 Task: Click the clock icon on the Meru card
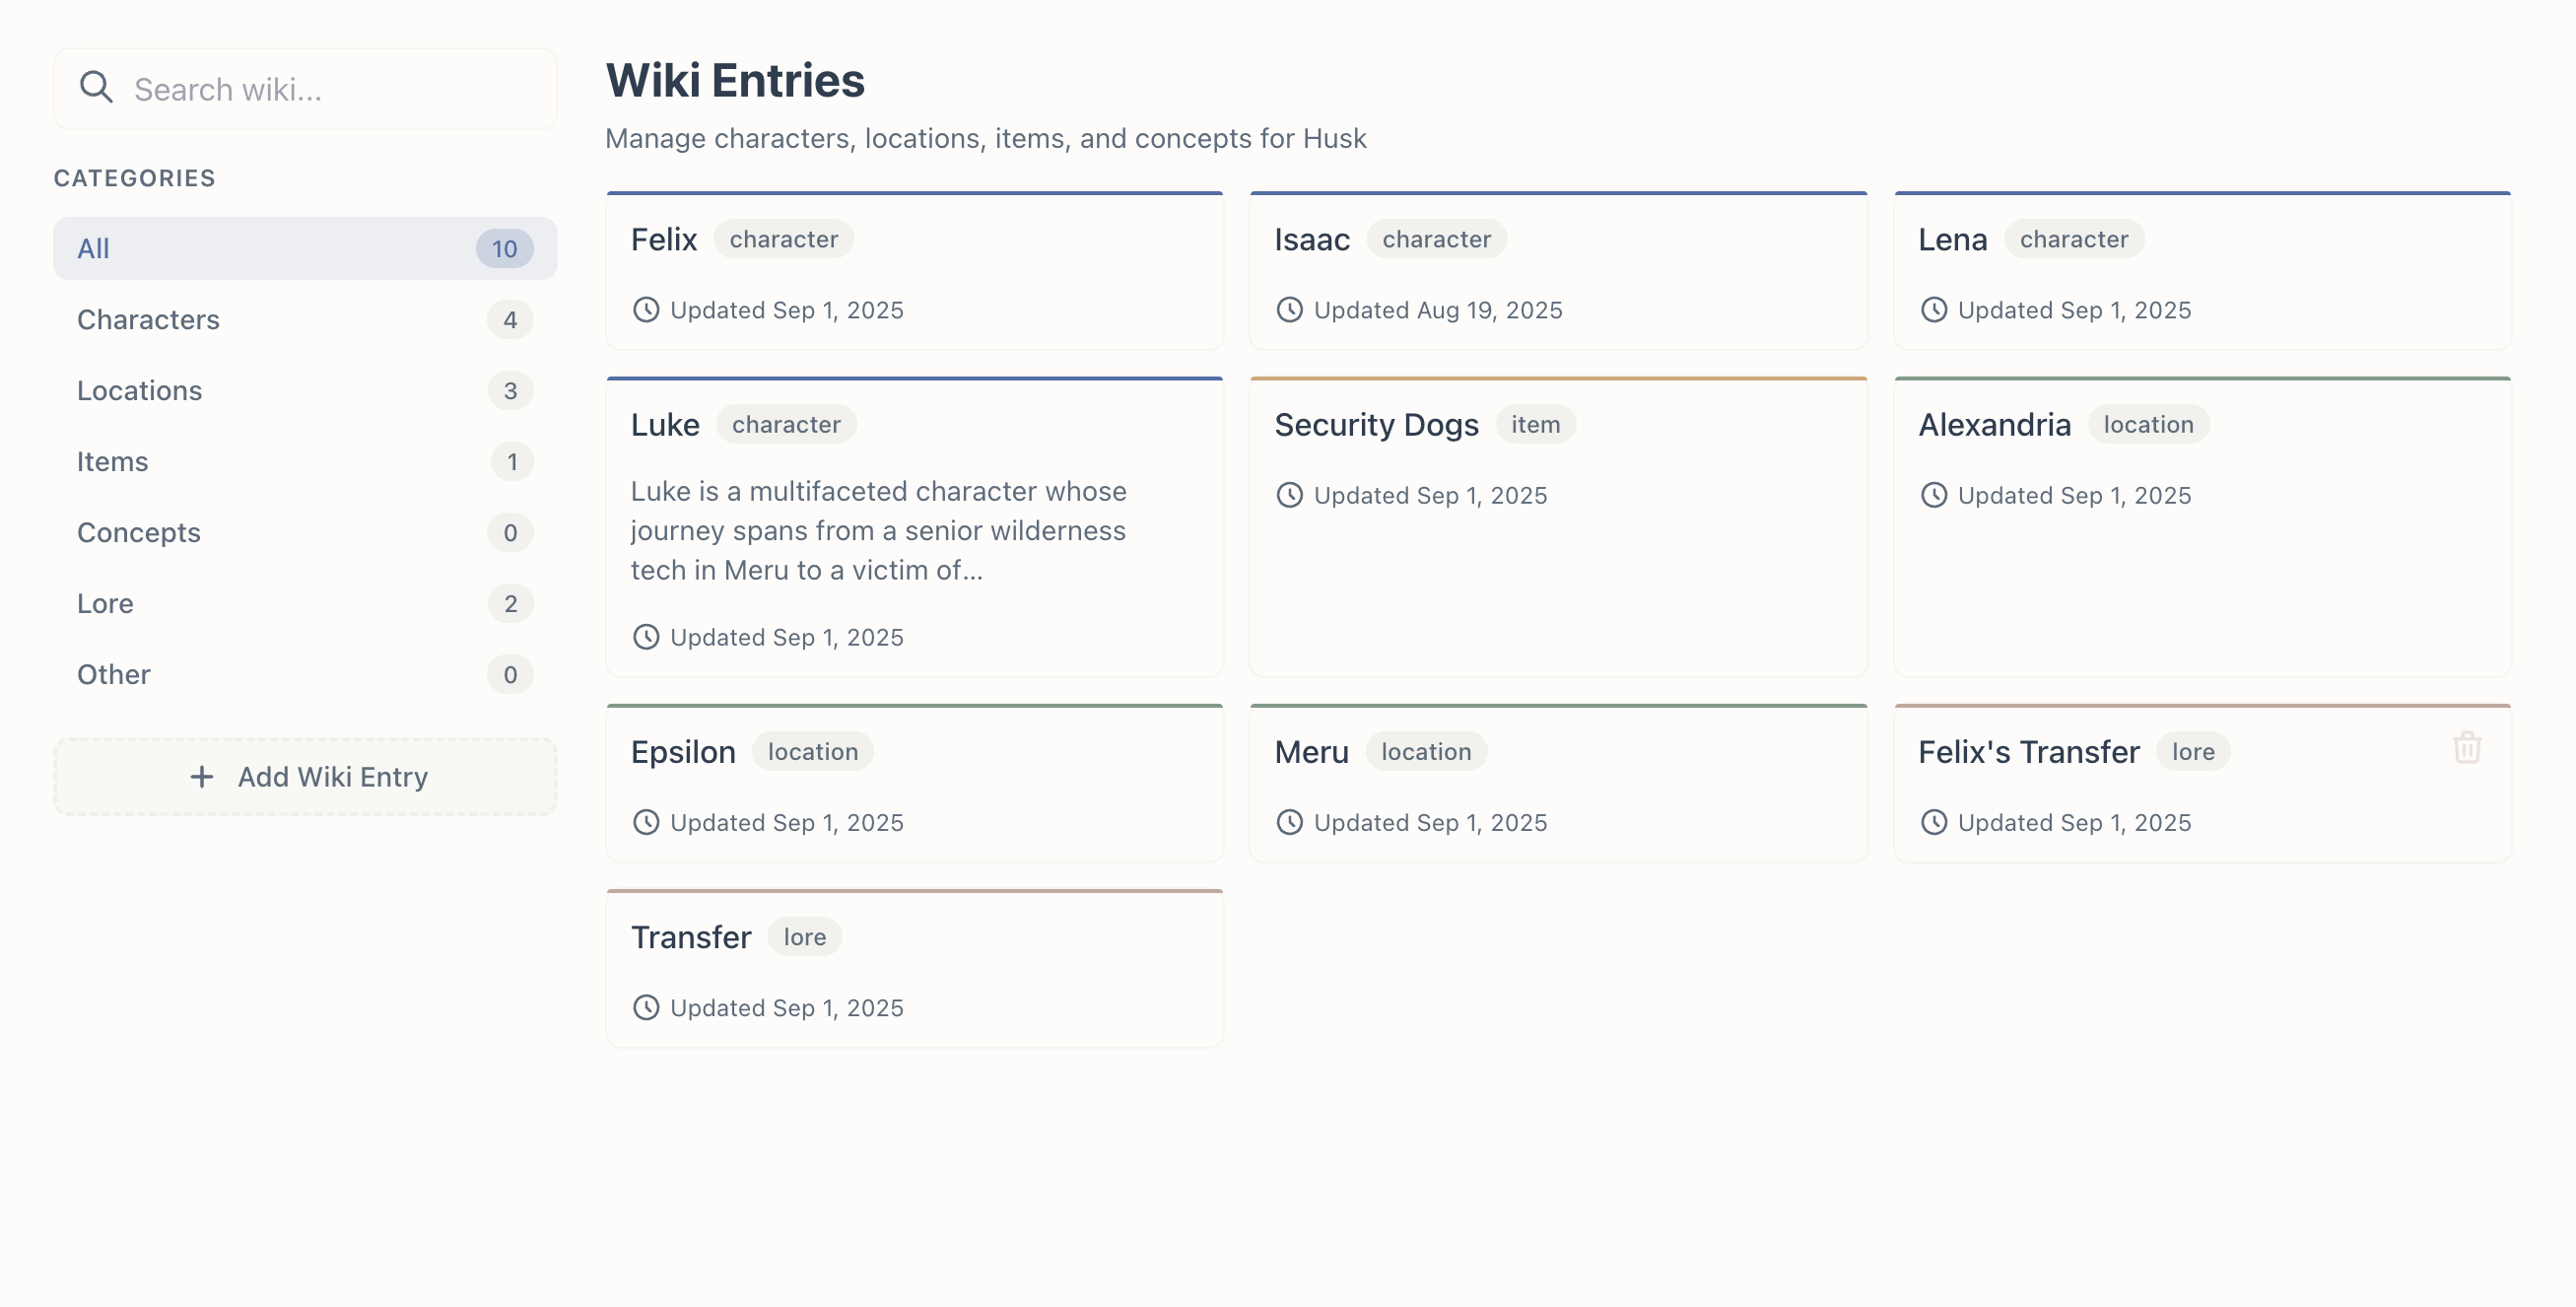pos(1290,822)
